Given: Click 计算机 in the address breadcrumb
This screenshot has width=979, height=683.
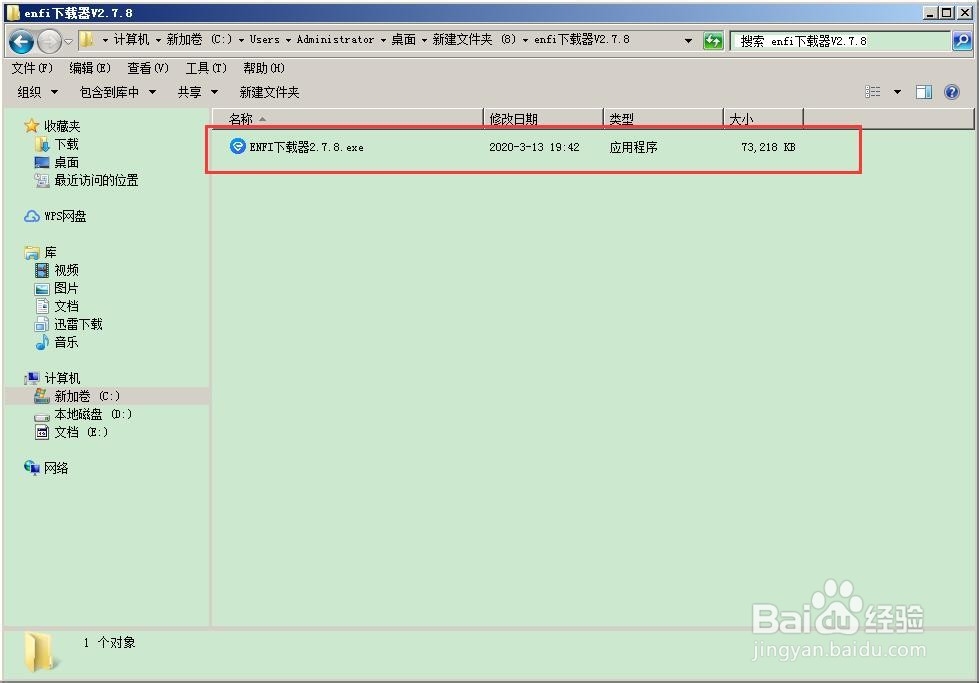Looking at the screenshot, I should 131,39.
